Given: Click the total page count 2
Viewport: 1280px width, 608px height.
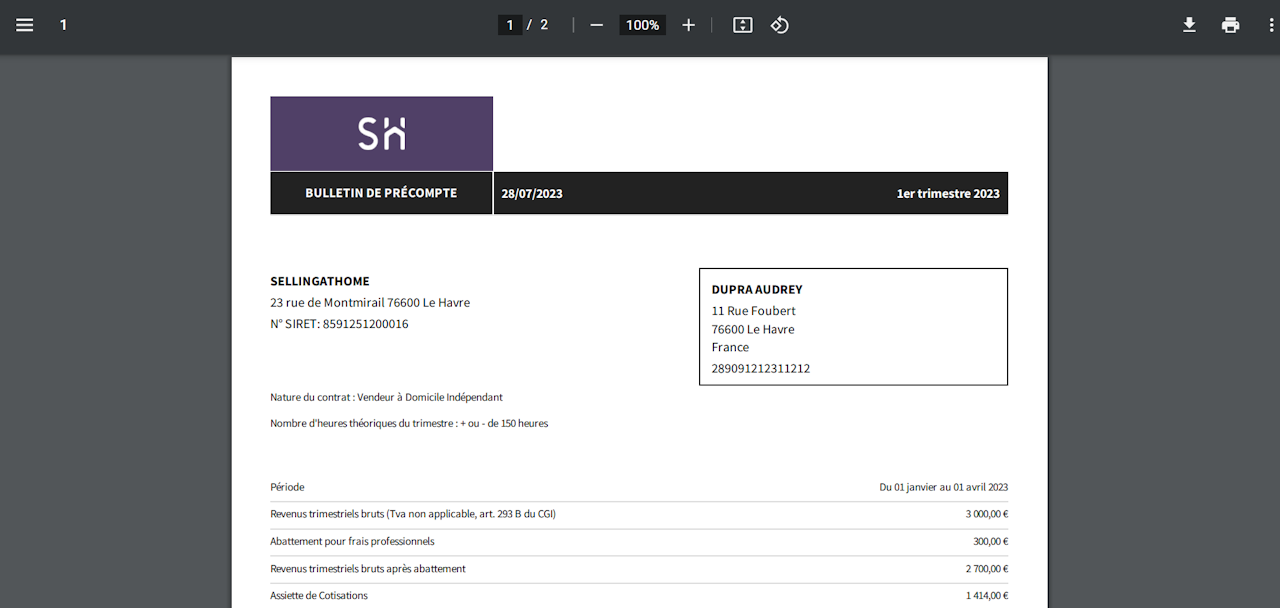Looking at the screenshot, I should click(544, 25).
